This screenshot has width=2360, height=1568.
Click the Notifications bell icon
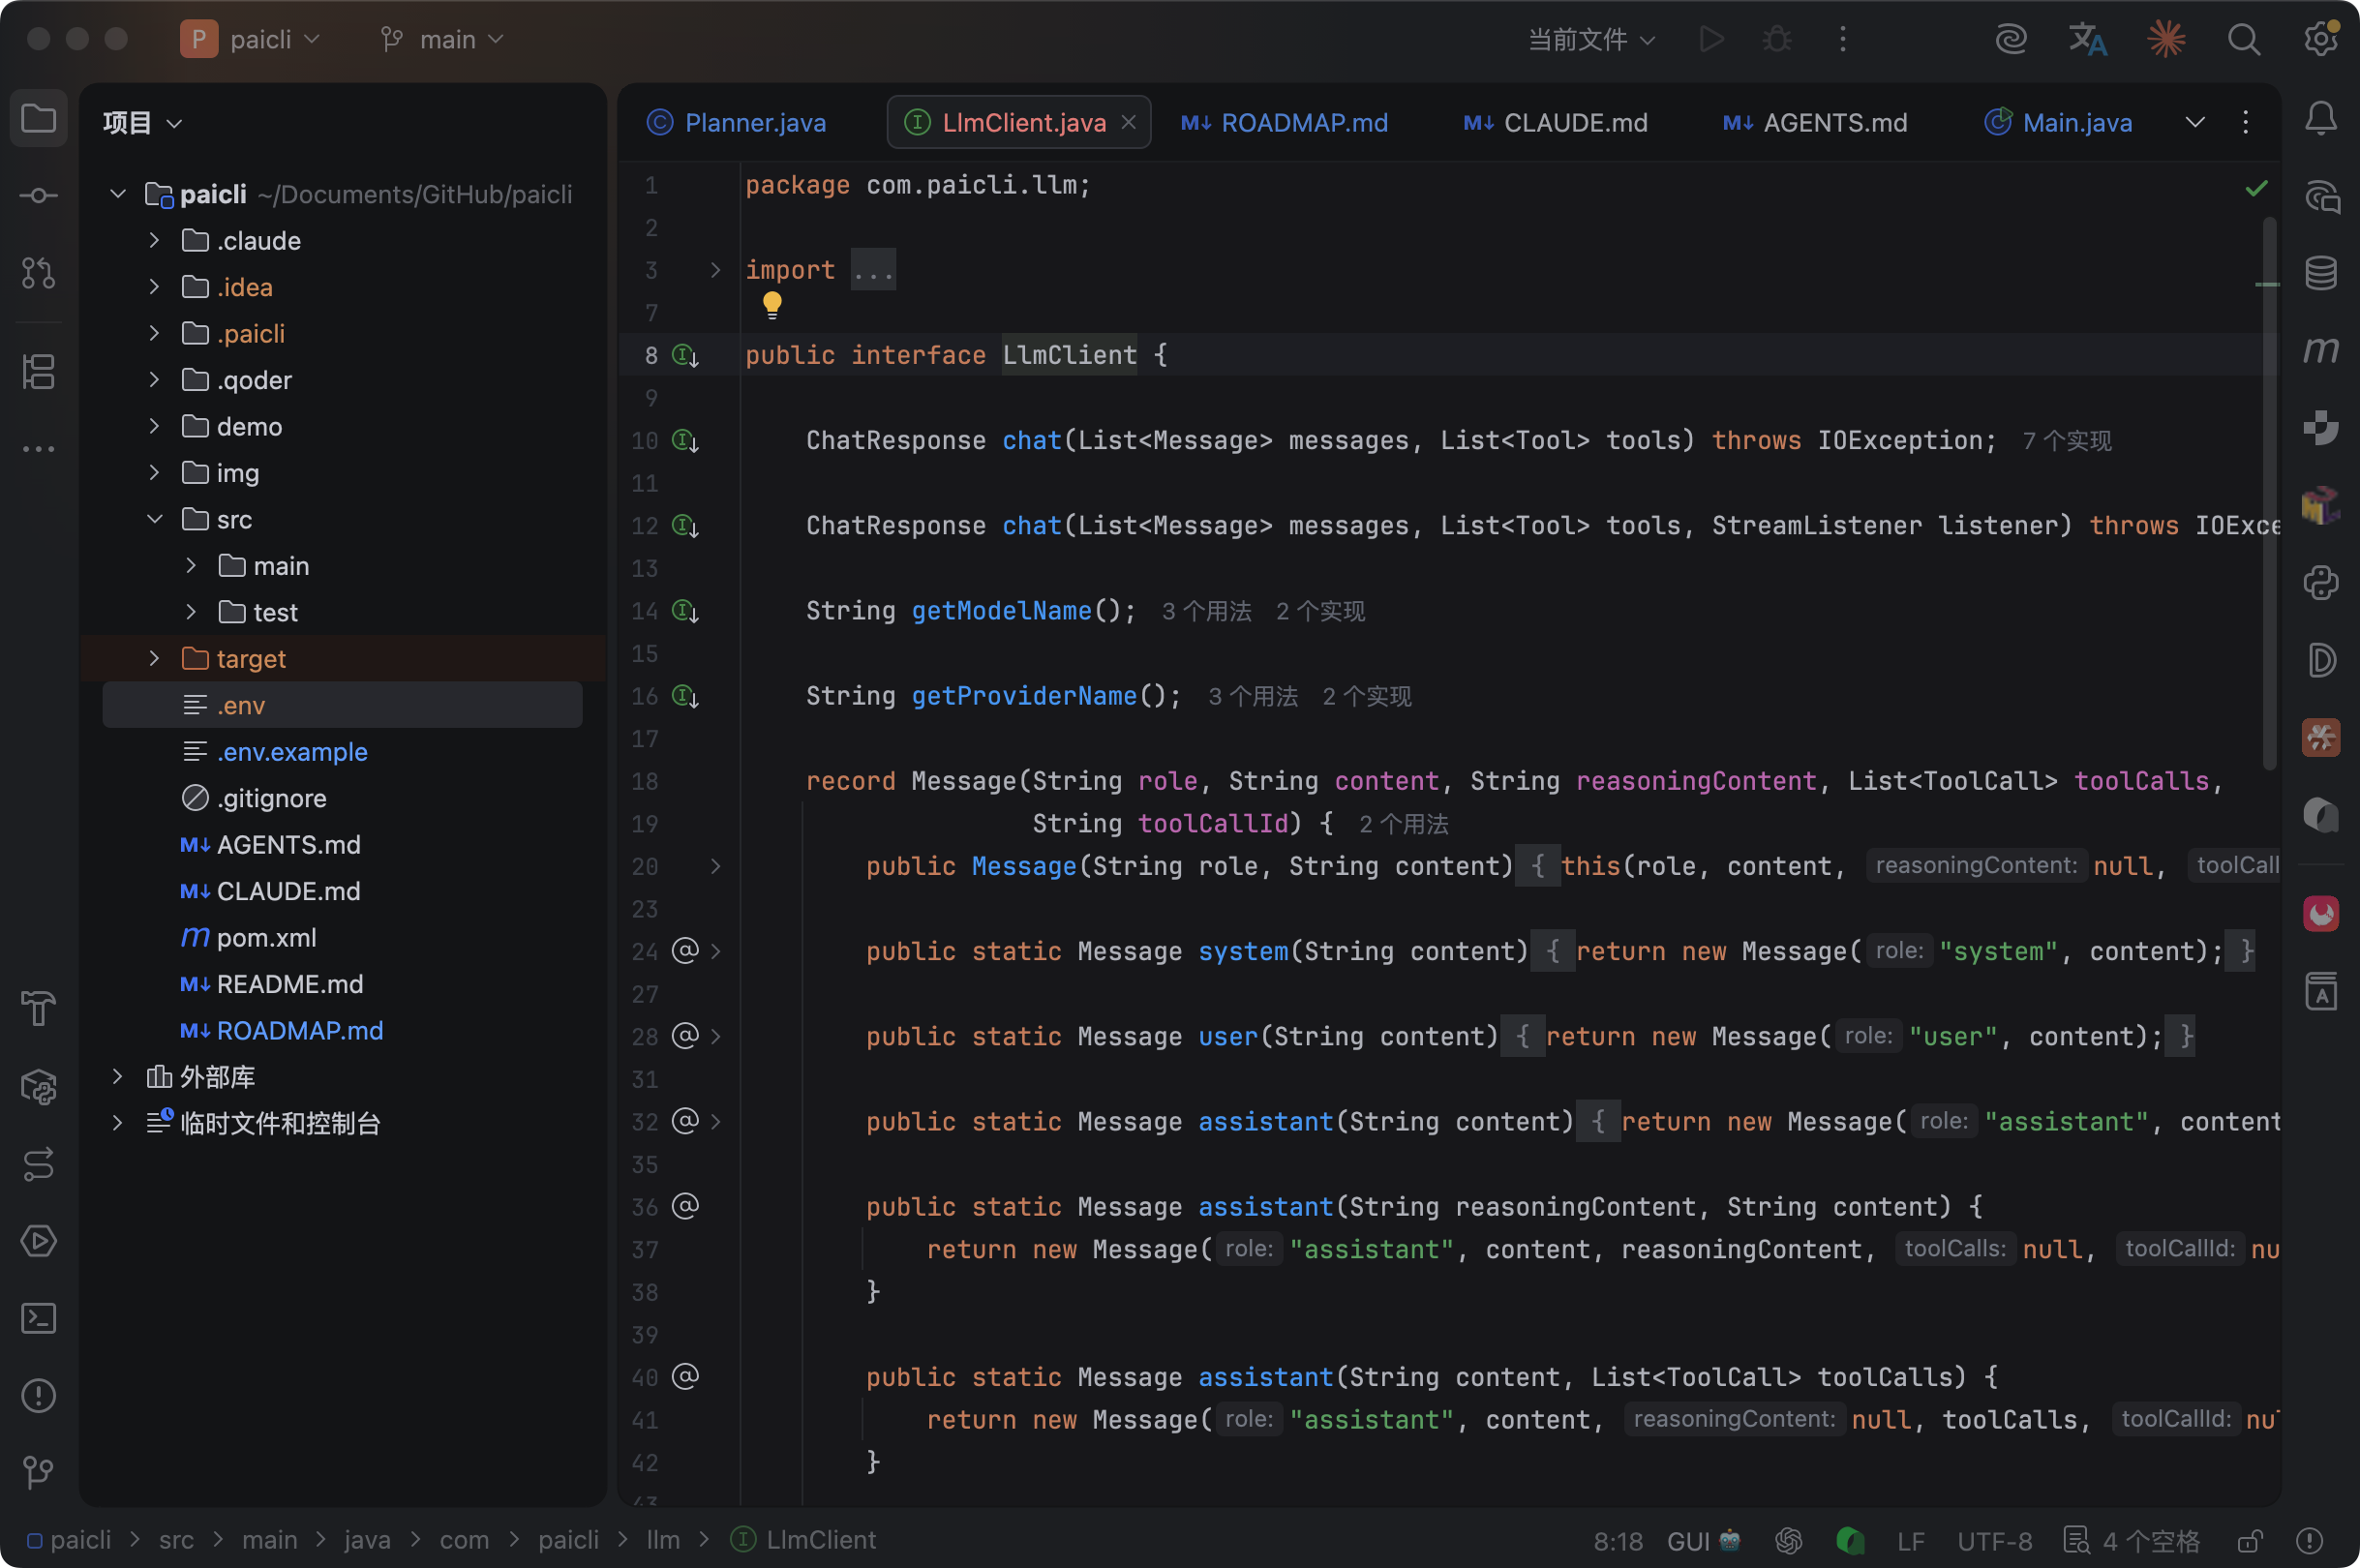2320,119
